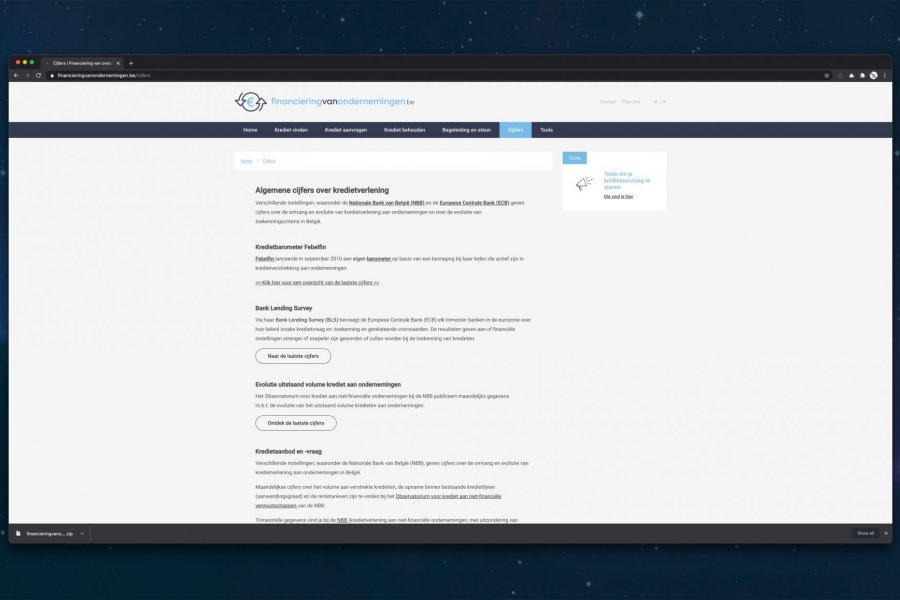Reload the page with the refresh icon
900x600 pixels.
click(38, 75)
